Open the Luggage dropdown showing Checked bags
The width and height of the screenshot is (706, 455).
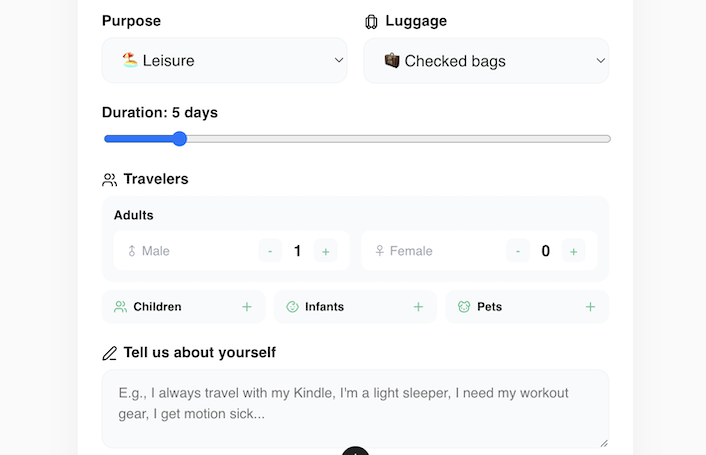click(x=486, y=61)
